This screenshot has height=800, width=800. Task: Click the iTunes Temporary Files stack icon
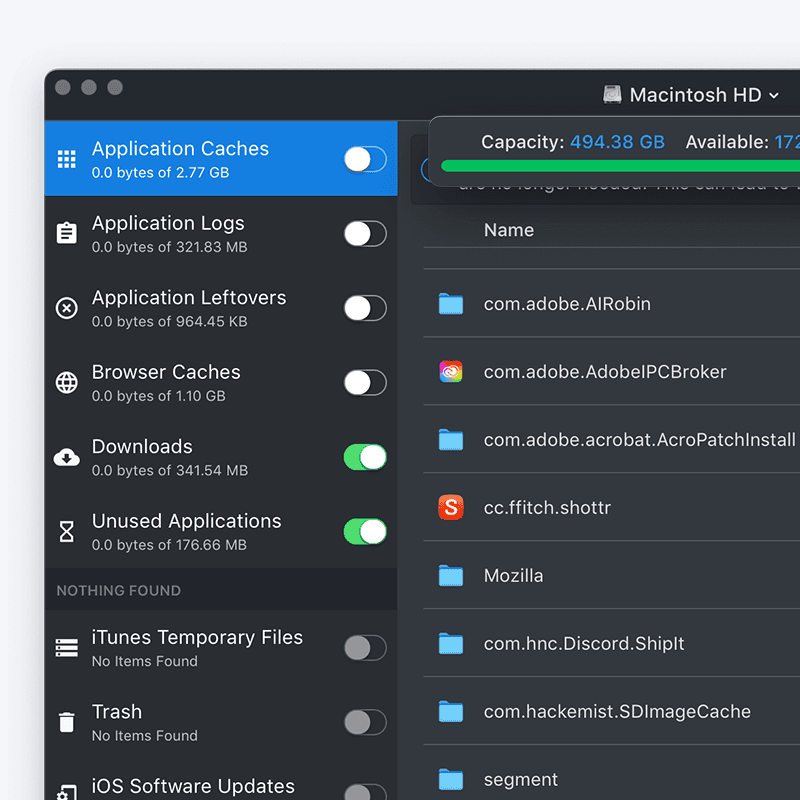click(x=66, y=647)
